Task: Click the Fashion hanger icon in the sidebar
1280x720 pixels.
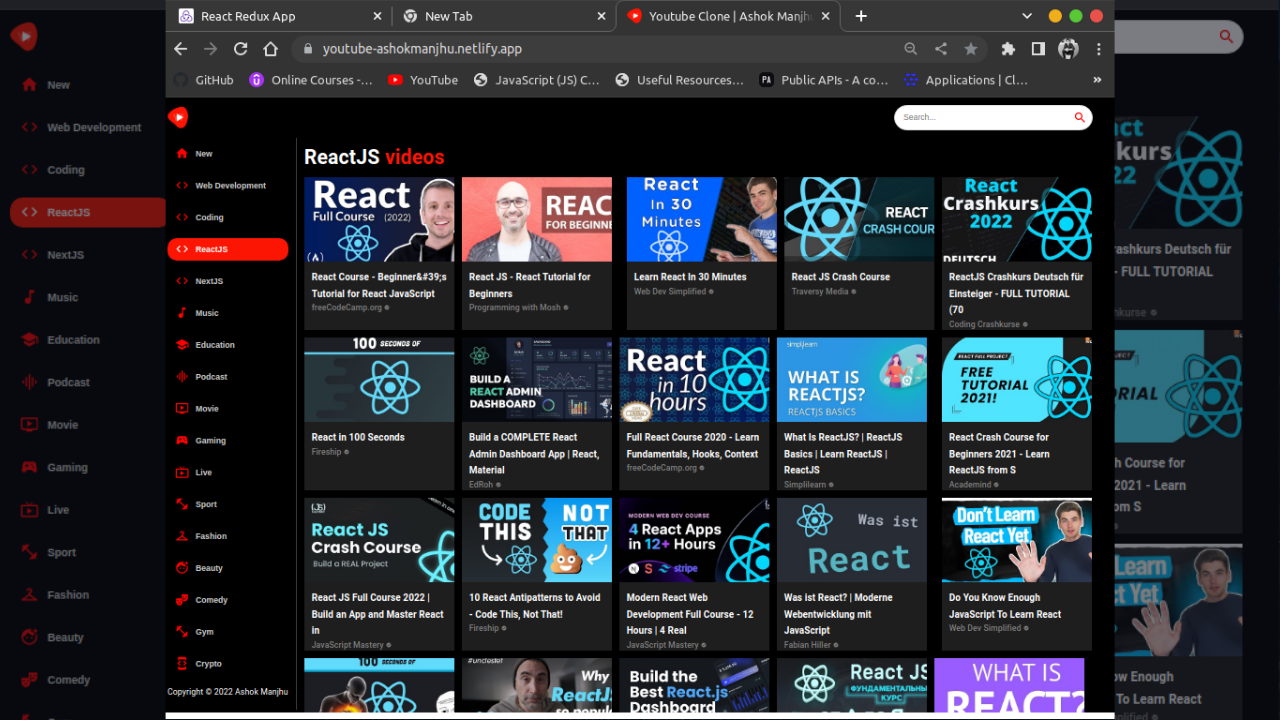Action: click(x=182, y=536)
